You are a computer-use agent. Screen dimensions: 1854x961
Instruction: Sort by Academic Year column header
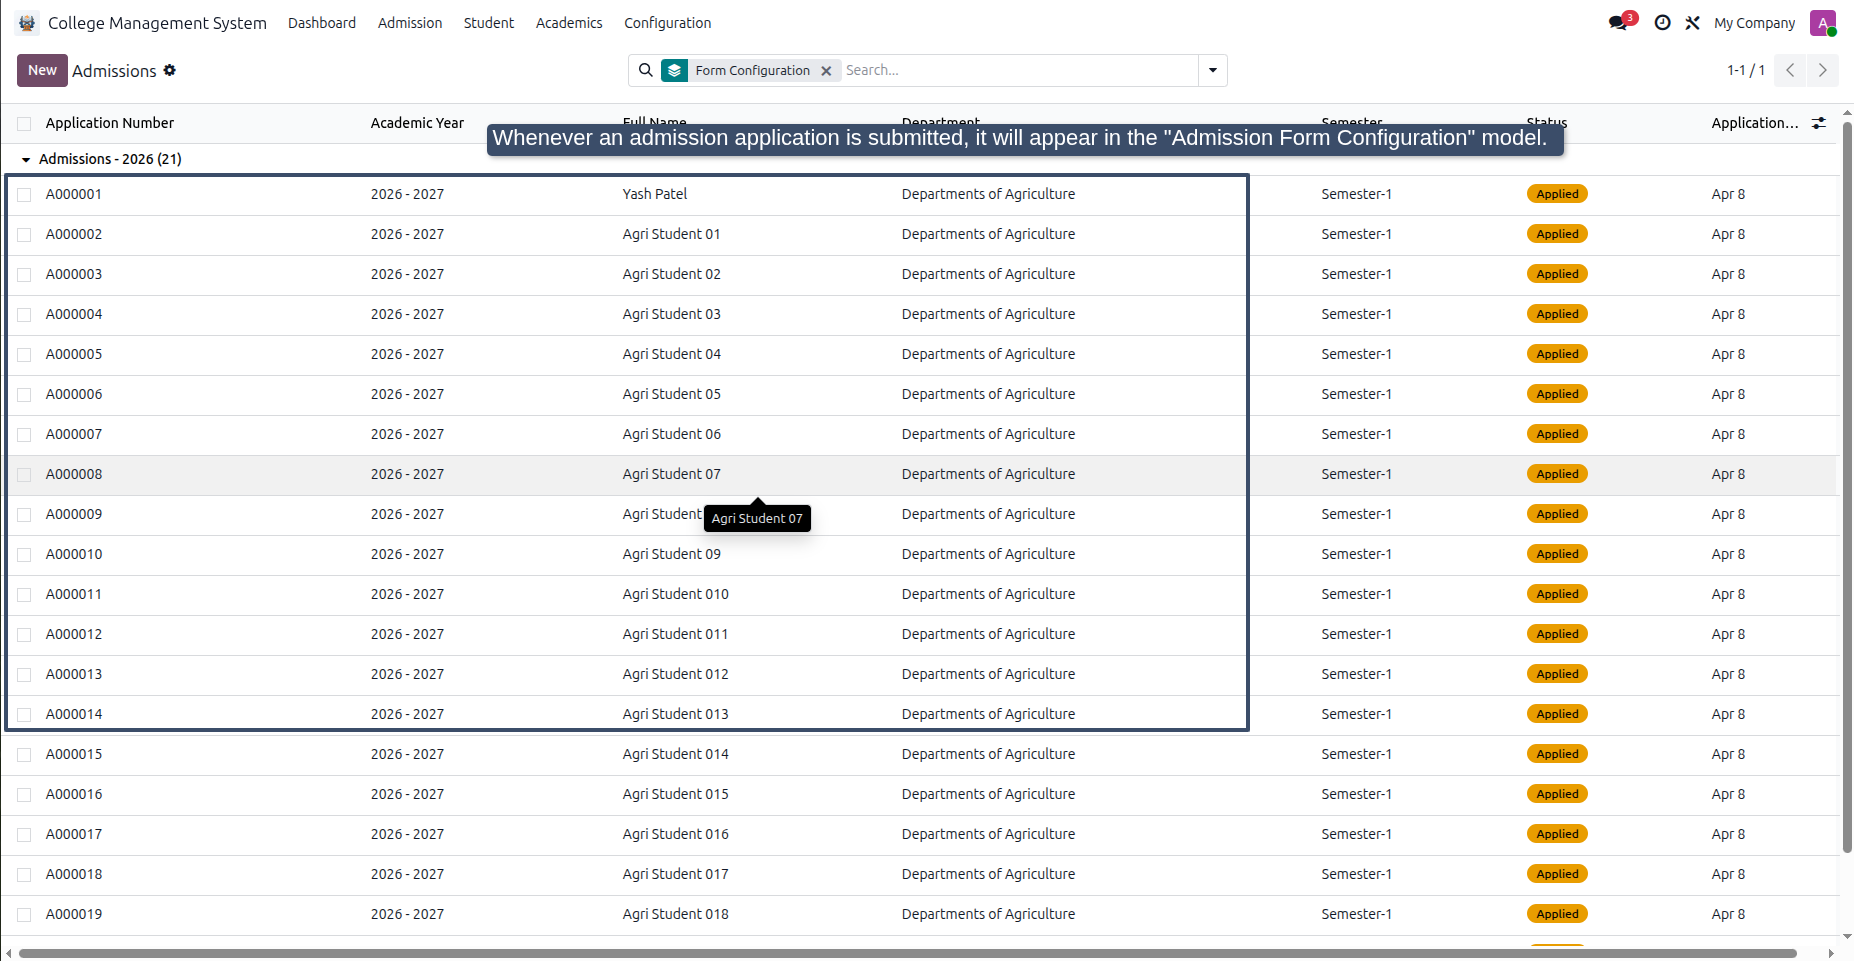point(417,123)
